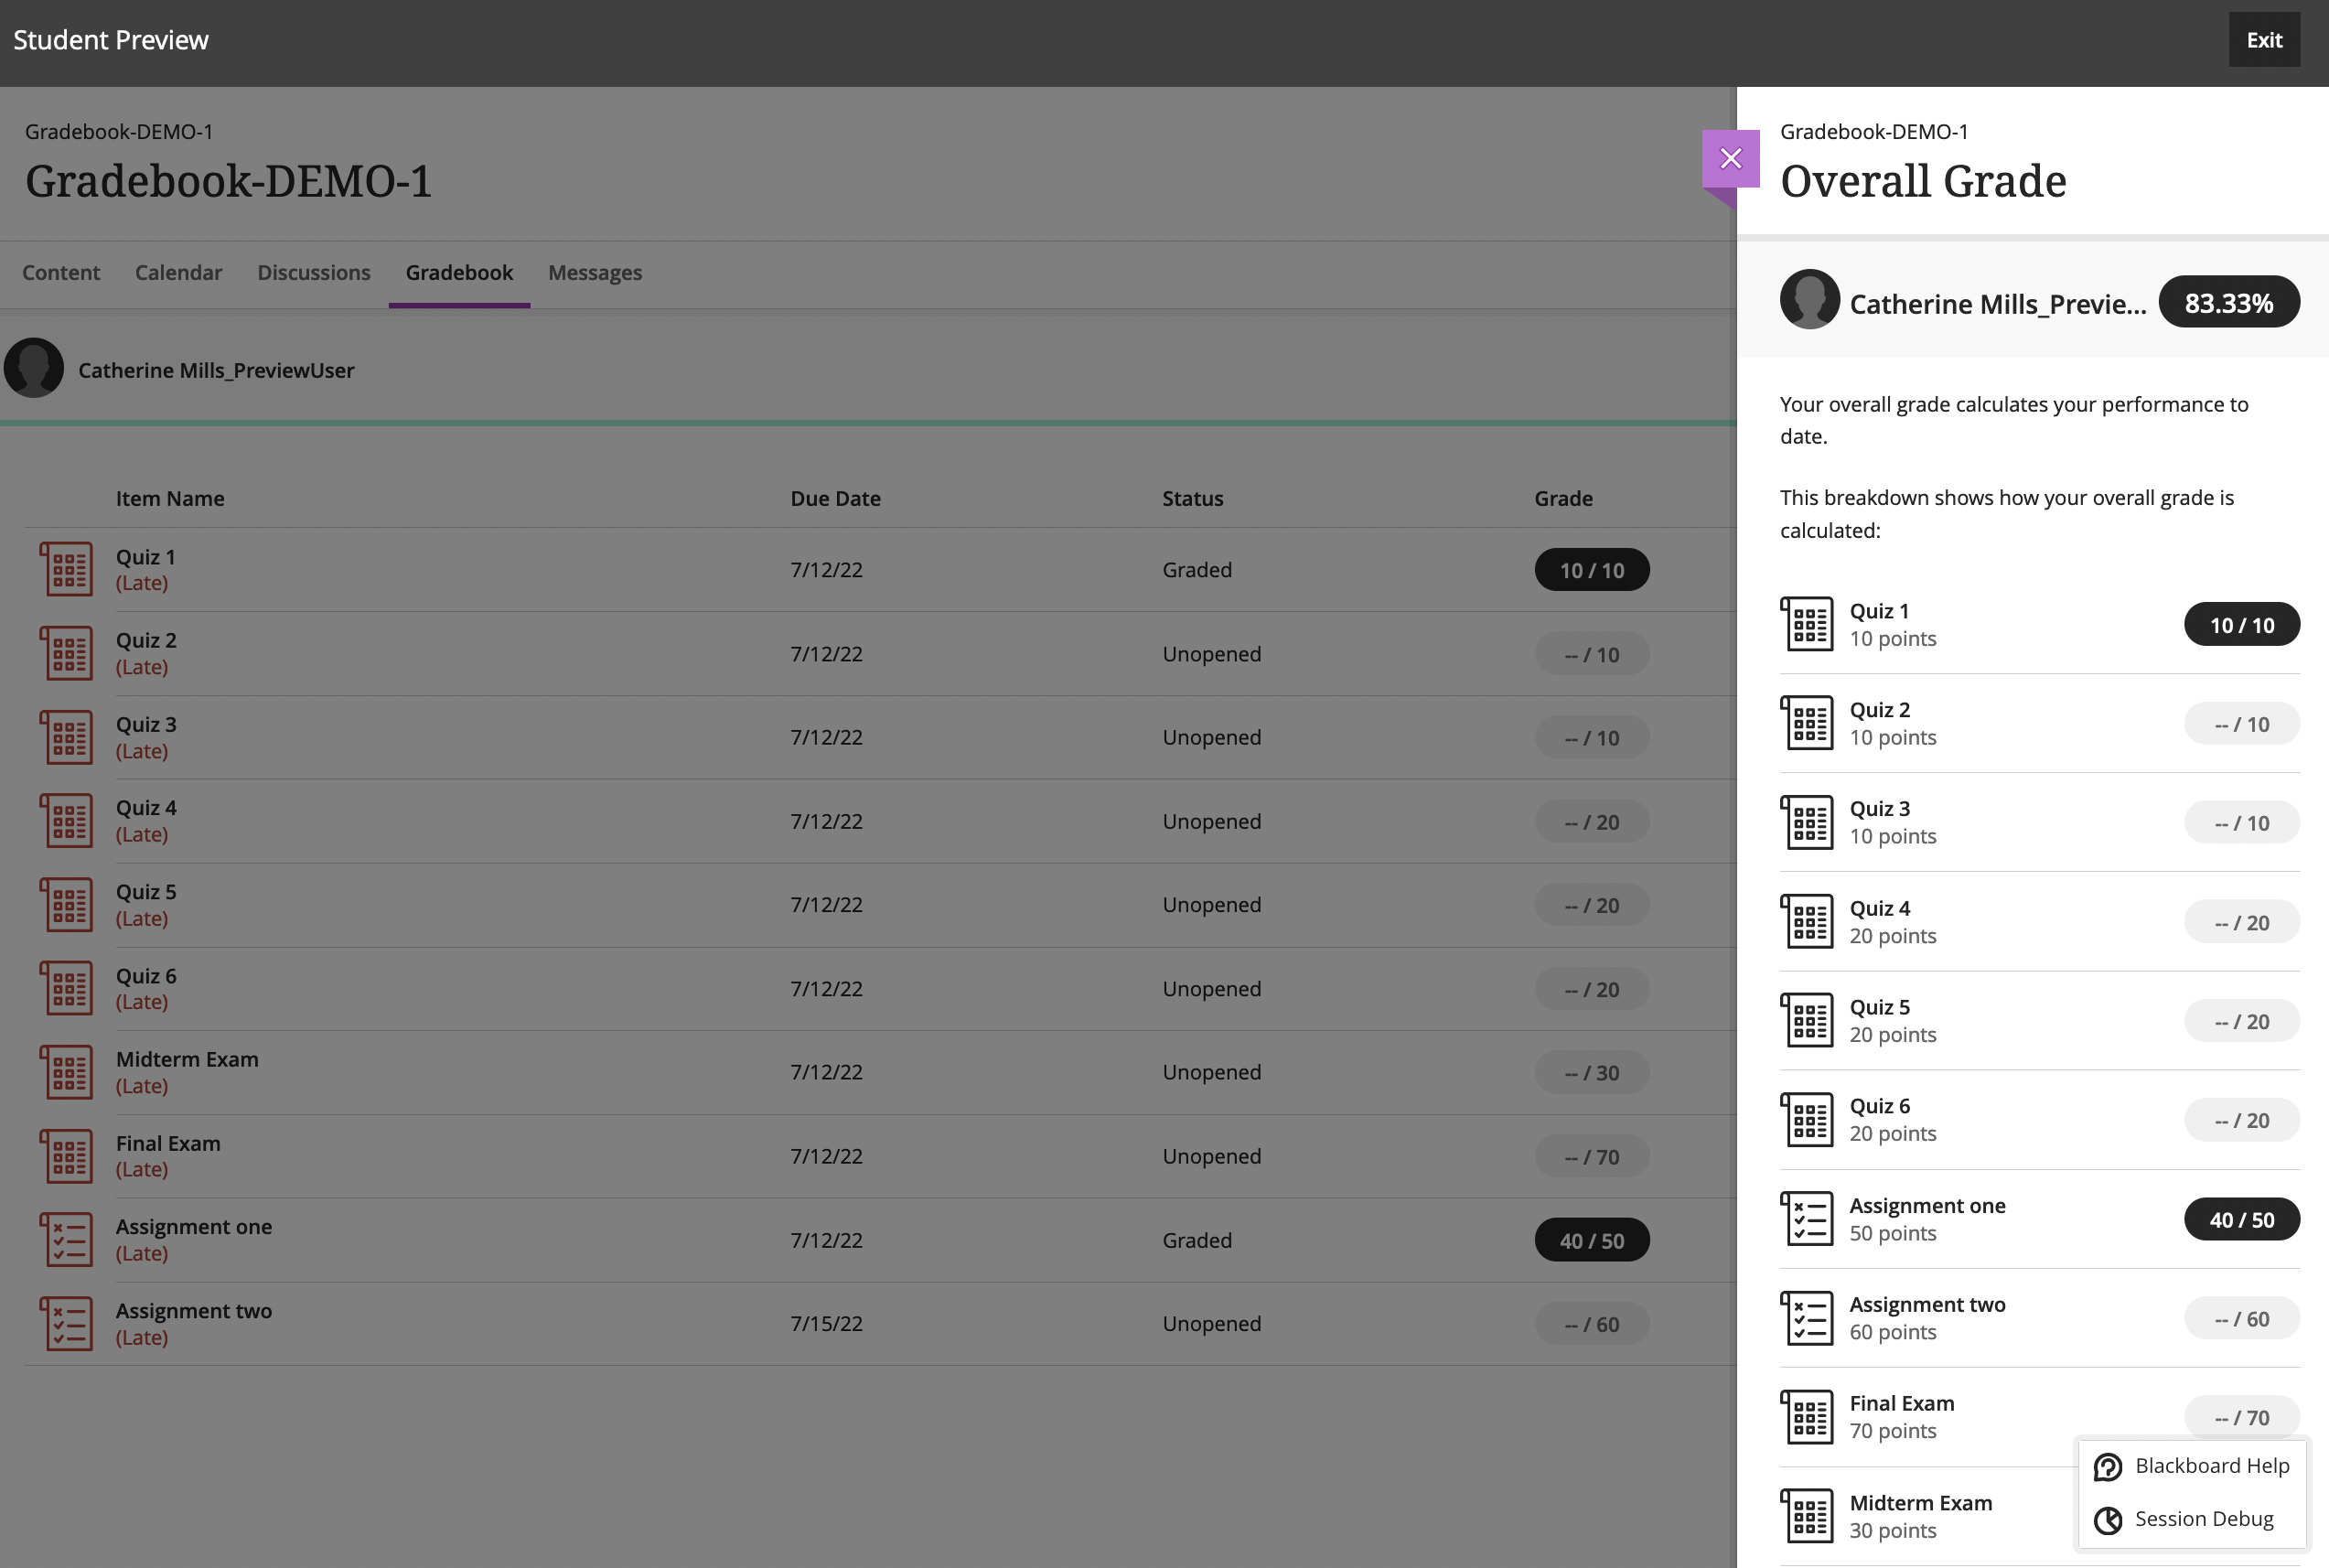Click 40 / 50 grade pill in gradebook list
The height and width of the screenshot is (1568, 2329).
[1591, 1240]
